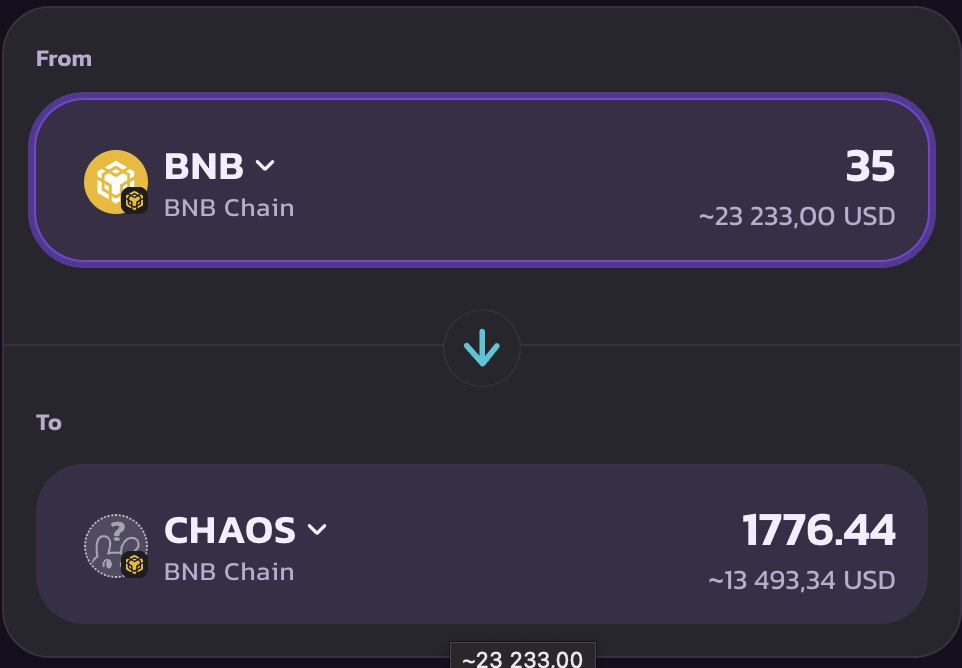This screenshot has height=668, width=962.
Task: Click the ~23 233,00 tooltip at bottom
Action: [x=523, y=656]
